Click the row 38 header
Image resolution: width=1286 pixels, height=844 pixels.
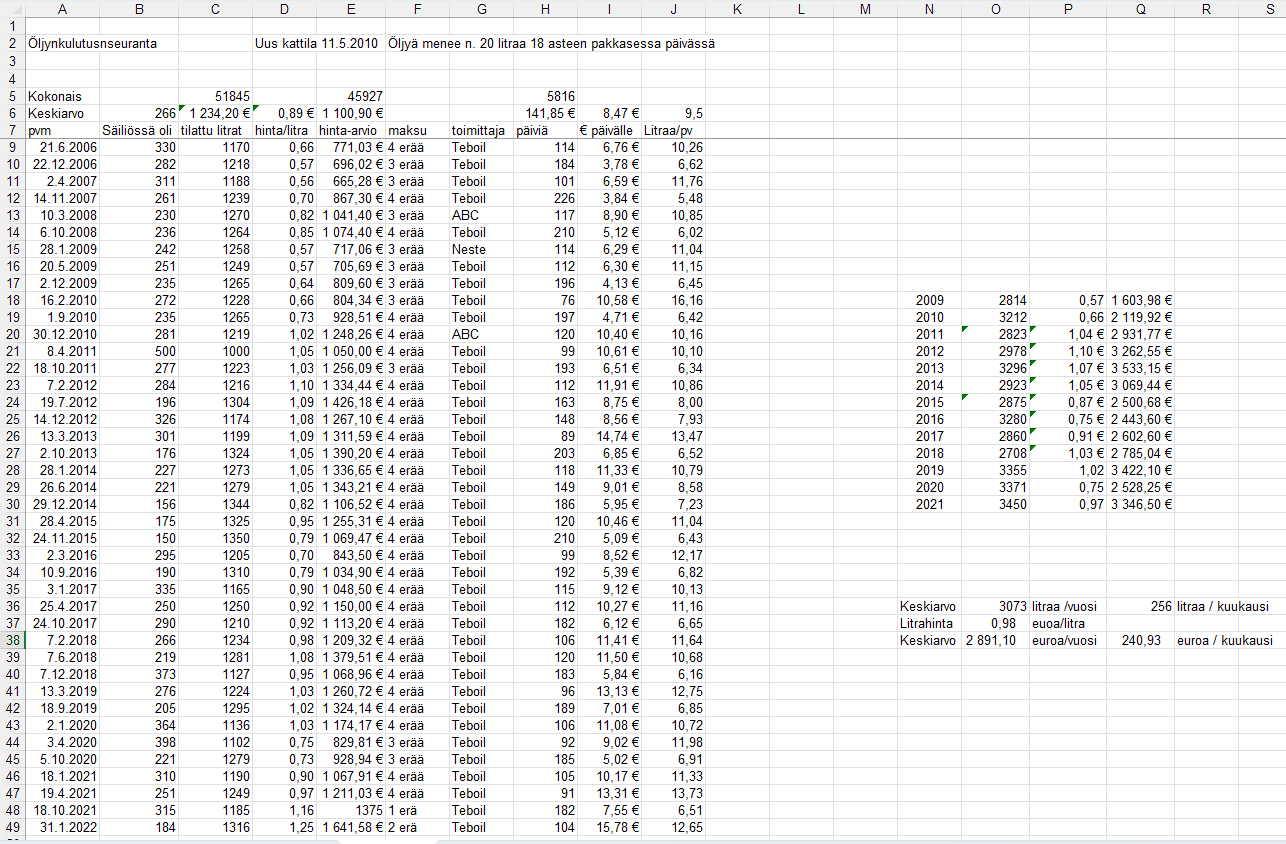(13, 640)
